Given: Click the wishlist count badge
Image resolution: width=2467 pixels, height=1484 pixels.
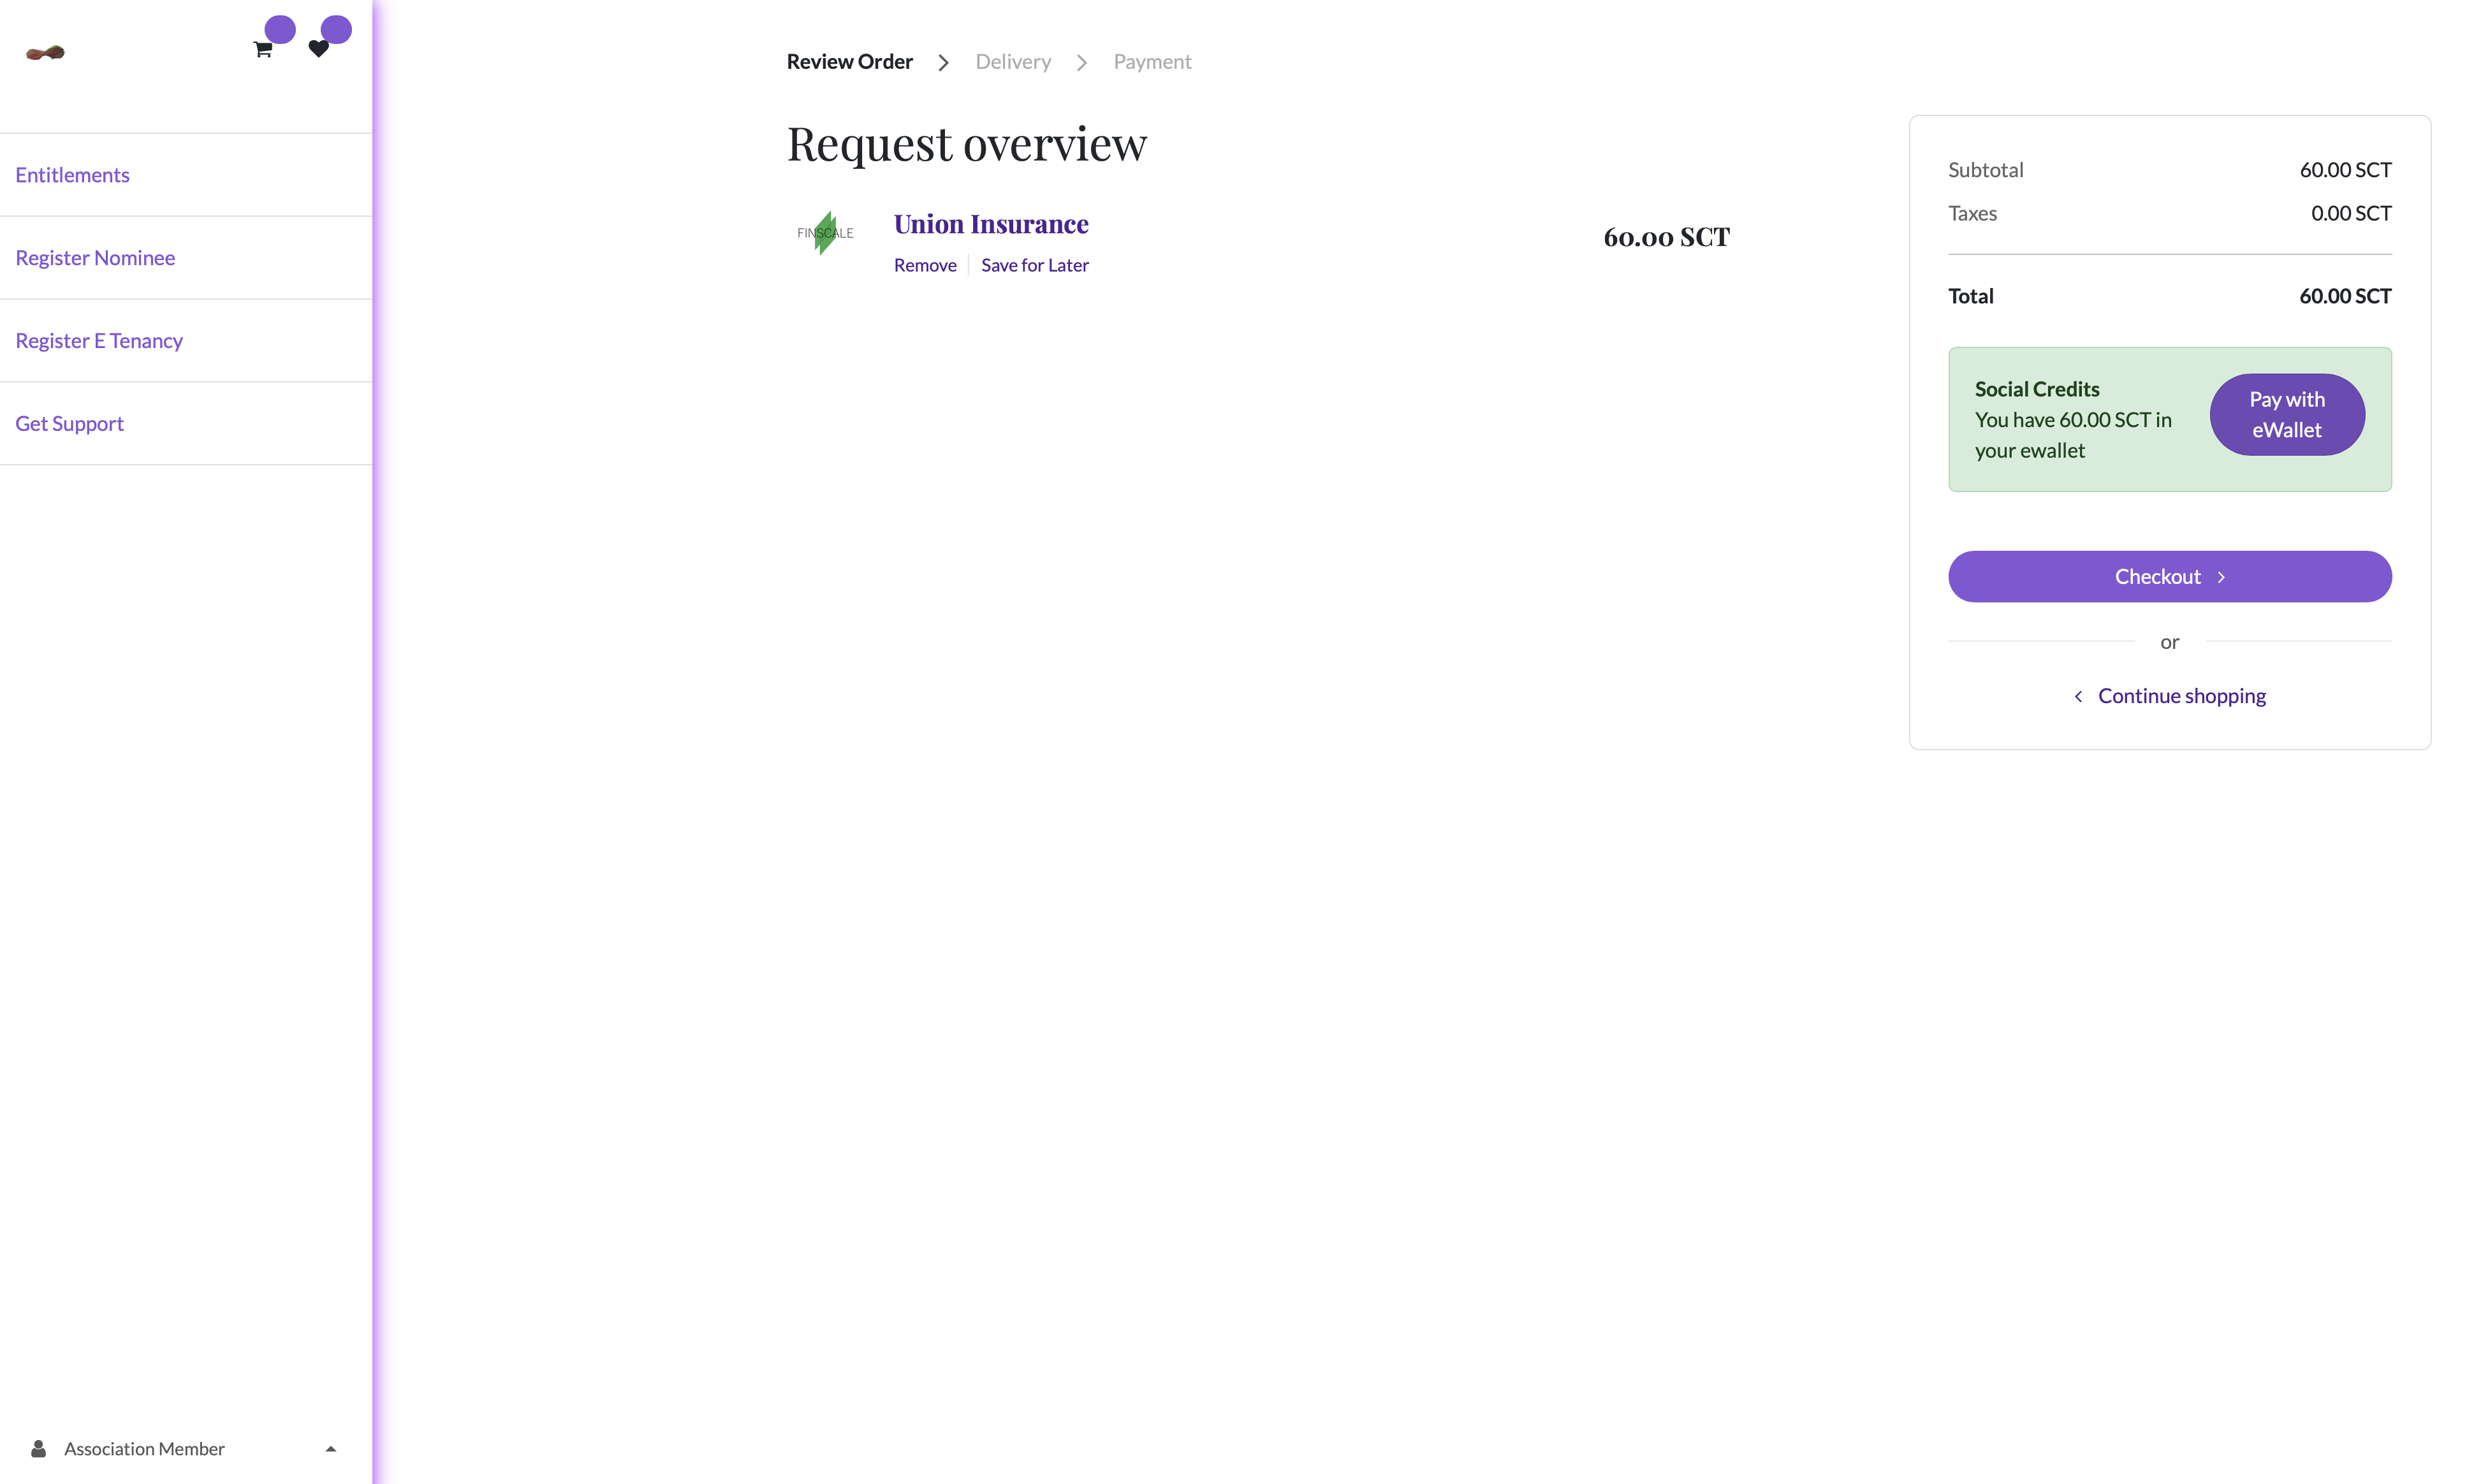Looking at the screenshot, I should [x=336, y=29].
